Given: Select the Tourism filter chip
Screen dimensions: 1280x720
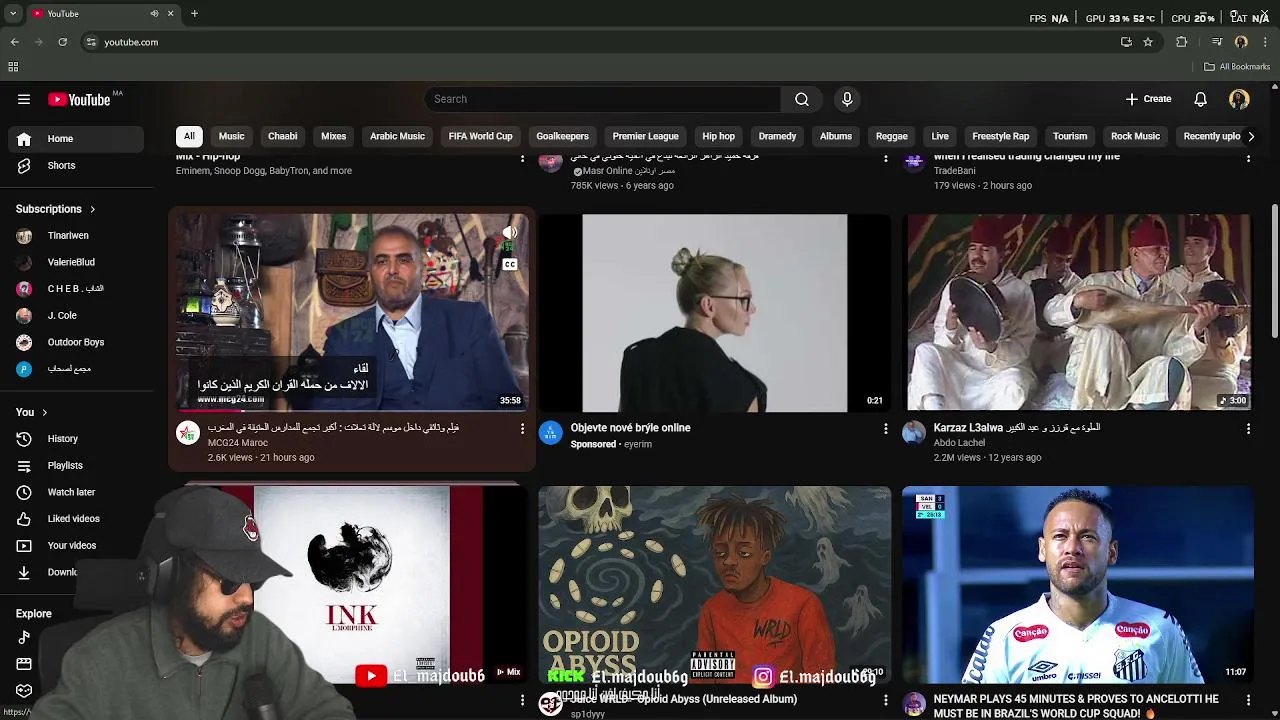Looking at the screenshot, I should (1069, 136).
